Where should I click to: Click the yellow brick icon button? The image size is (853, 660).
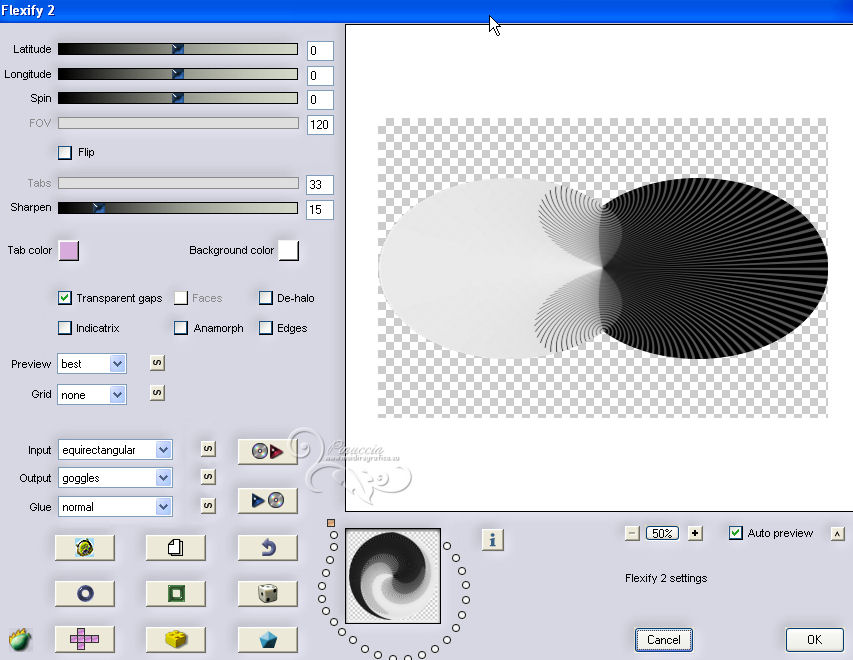point(176,639)
